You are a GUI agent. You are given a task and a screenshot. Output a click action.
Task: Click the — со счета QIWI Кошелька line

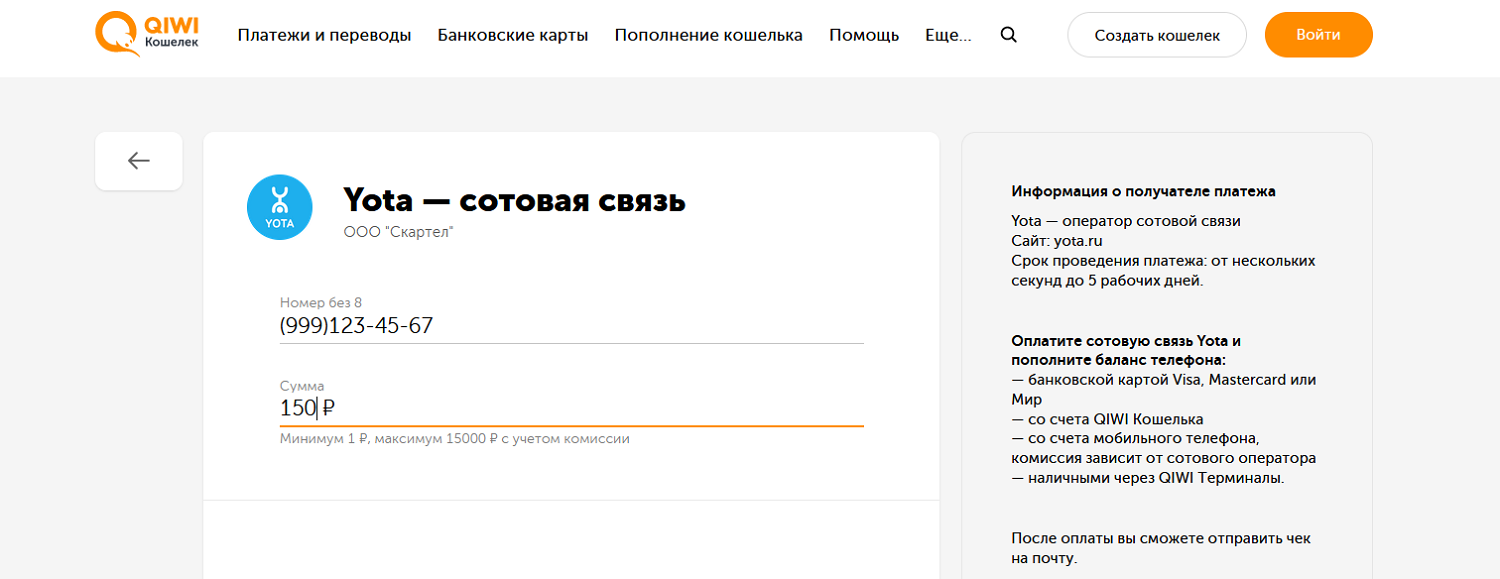click(x=1107, y=419)
